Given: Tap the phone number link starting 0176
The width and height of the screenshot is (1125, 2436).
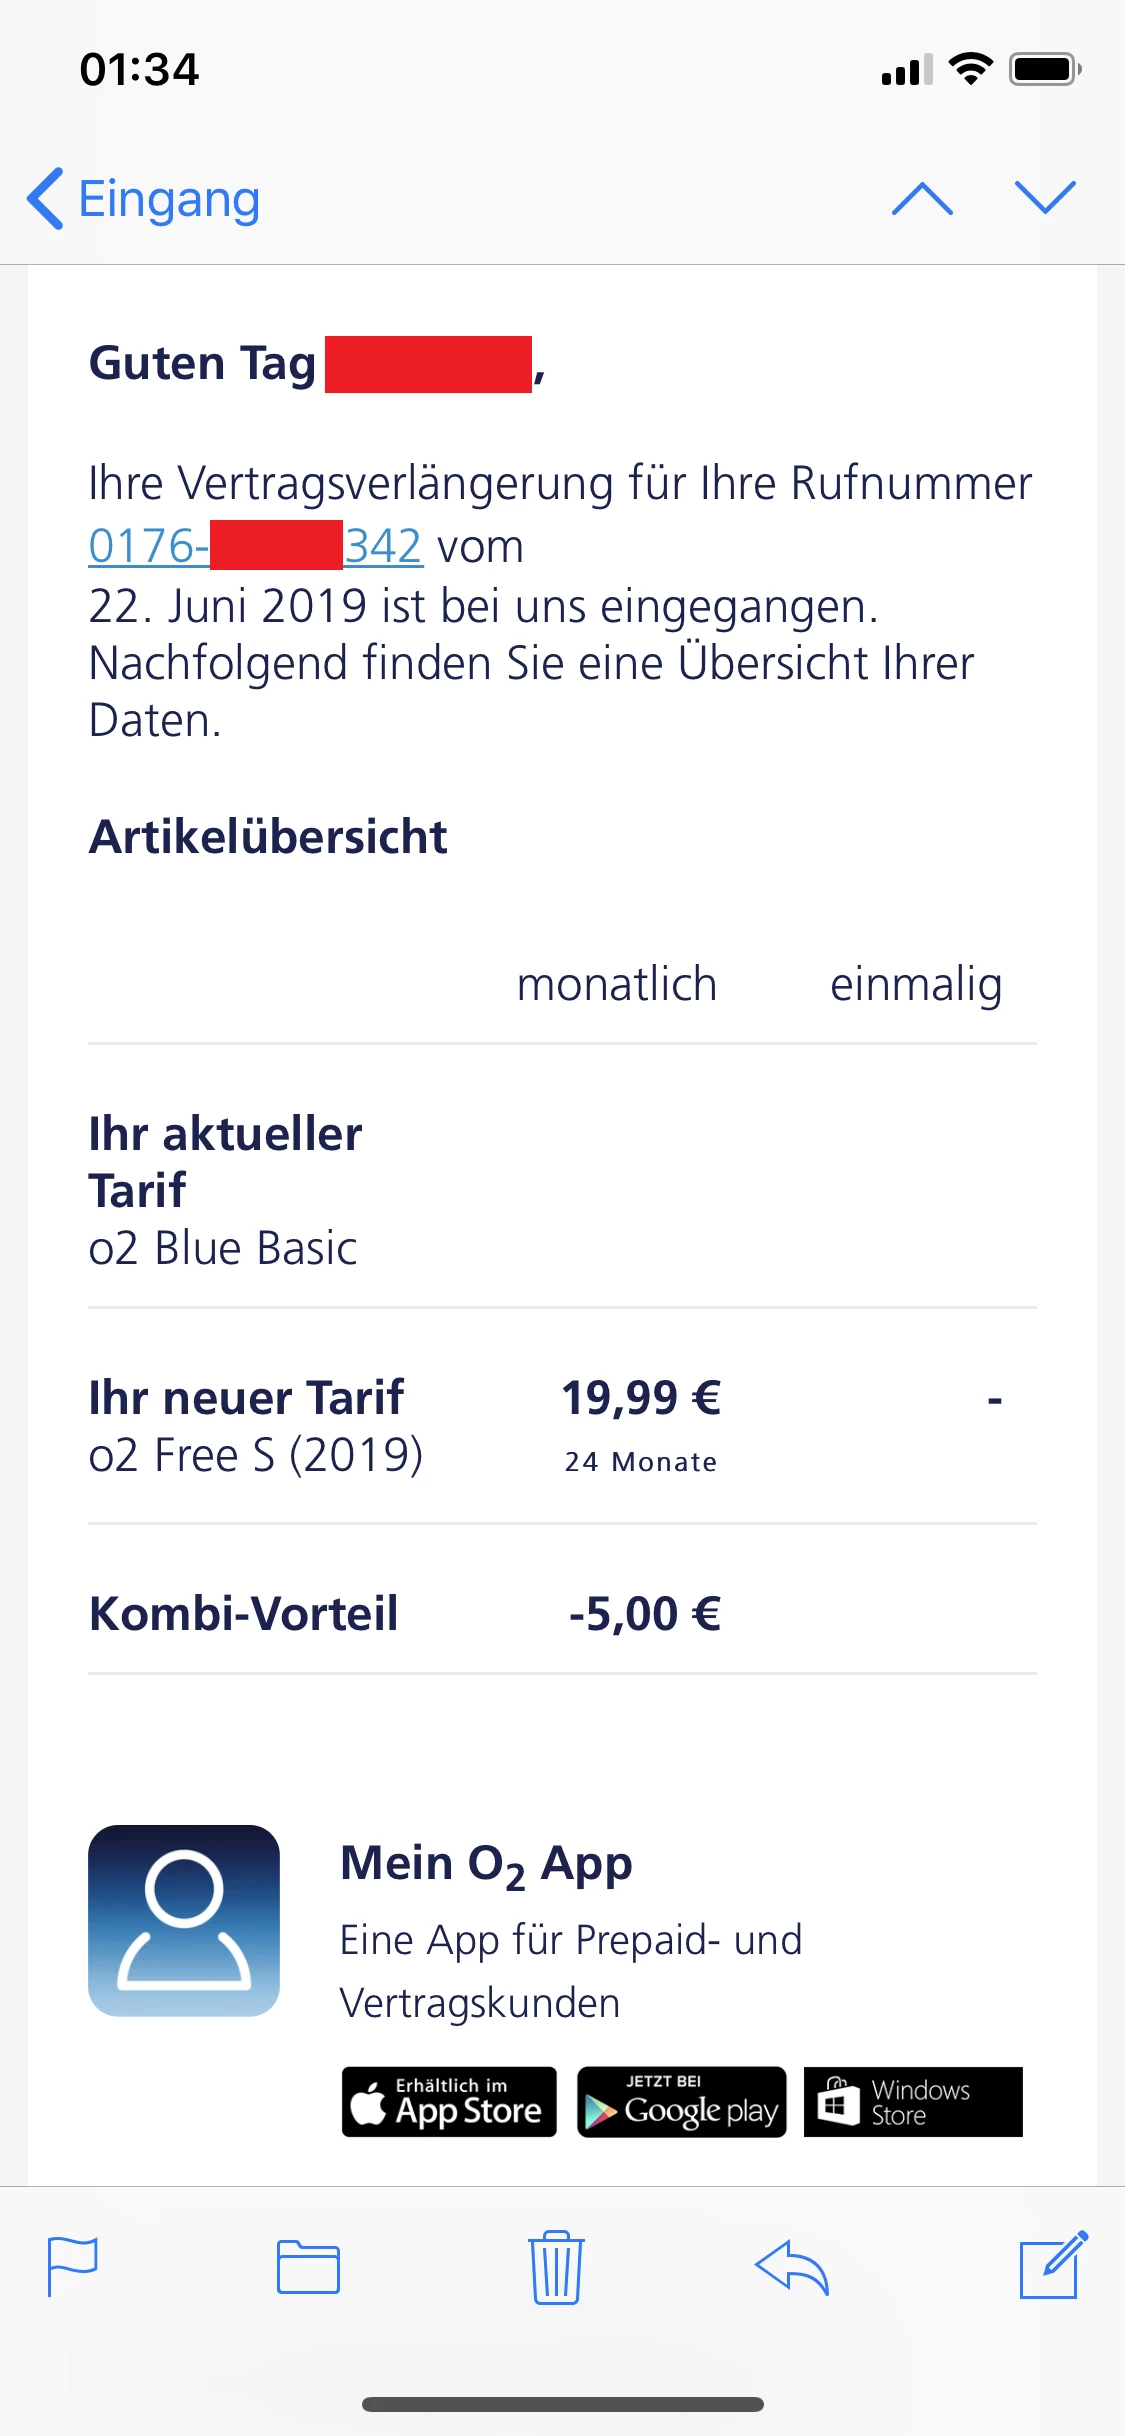Looking at the screenshot, I should 255,546.
